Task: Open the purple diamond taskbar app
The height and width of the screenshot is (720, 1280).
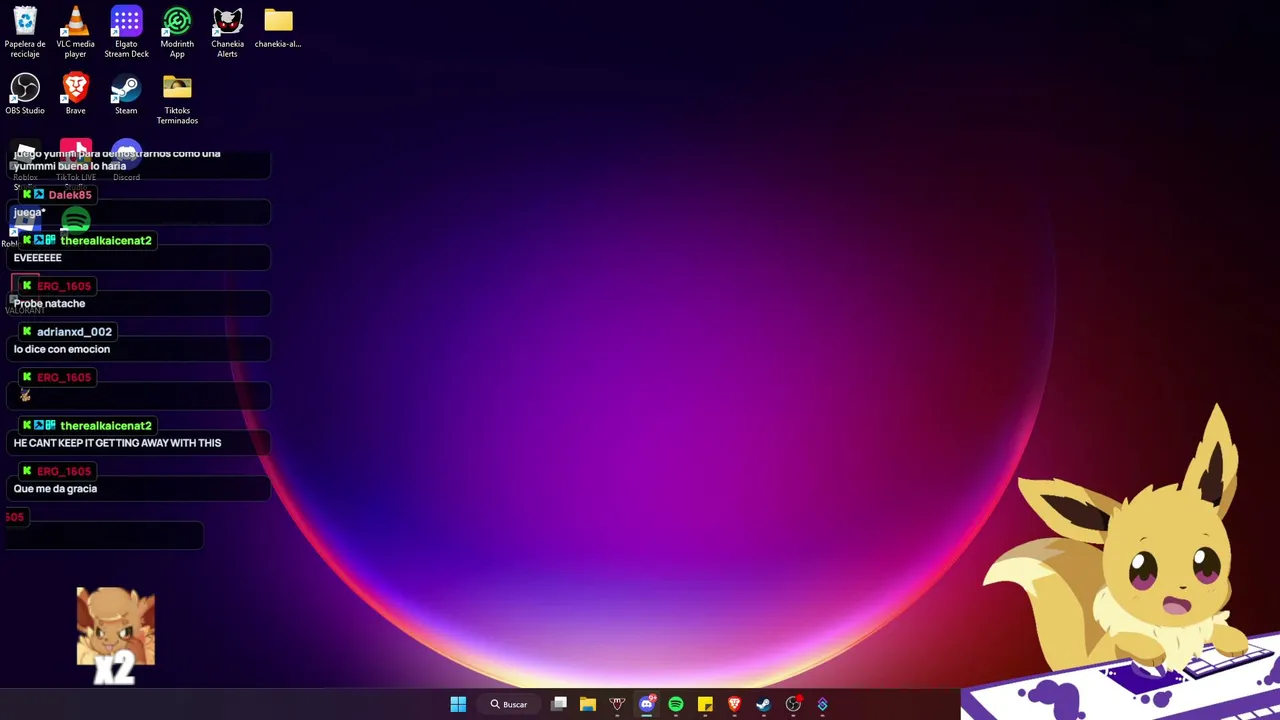Action: [x=822, y=704]
